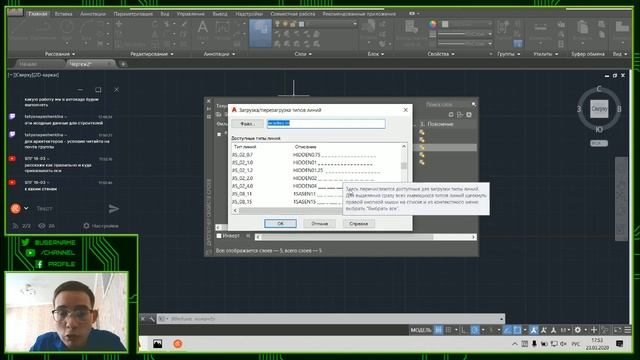
Task: Click the layer search magnifier icon
Action: [473, 104]
